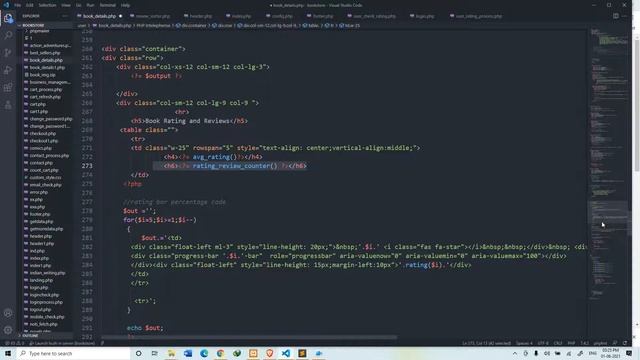The image size is (640, 360).
Task: Open File Explorer from the taskbar
Action: point(171,353)
